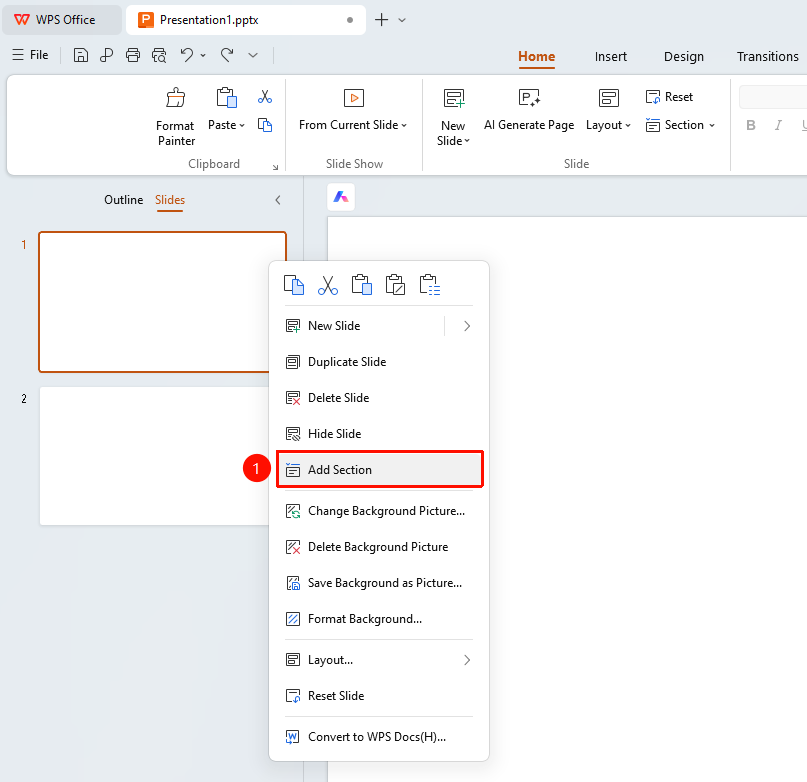Click the New Slide ribbon button
The image size is (807, 782).
pyautogui.click(x=453, y=118)
